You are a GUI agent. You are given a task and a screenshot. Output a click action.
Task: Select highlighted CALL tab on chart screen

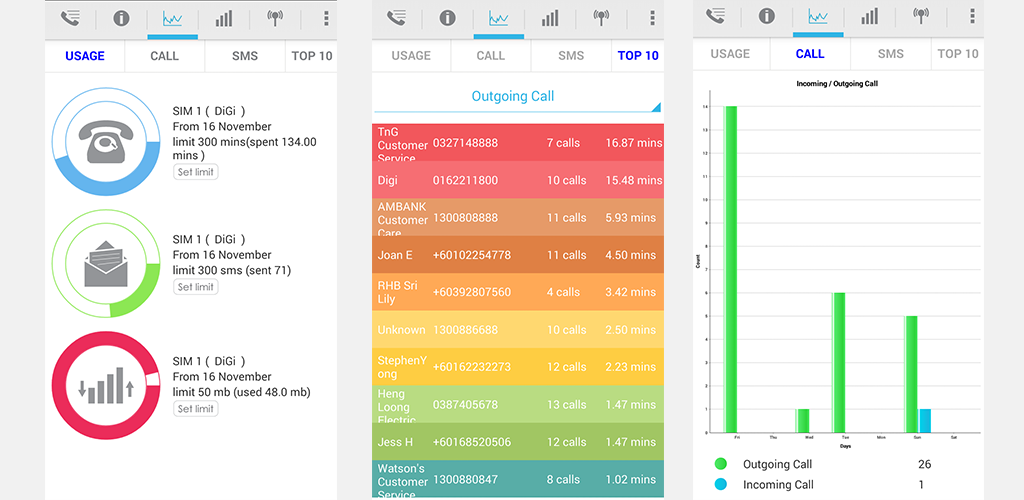[810, 54]
